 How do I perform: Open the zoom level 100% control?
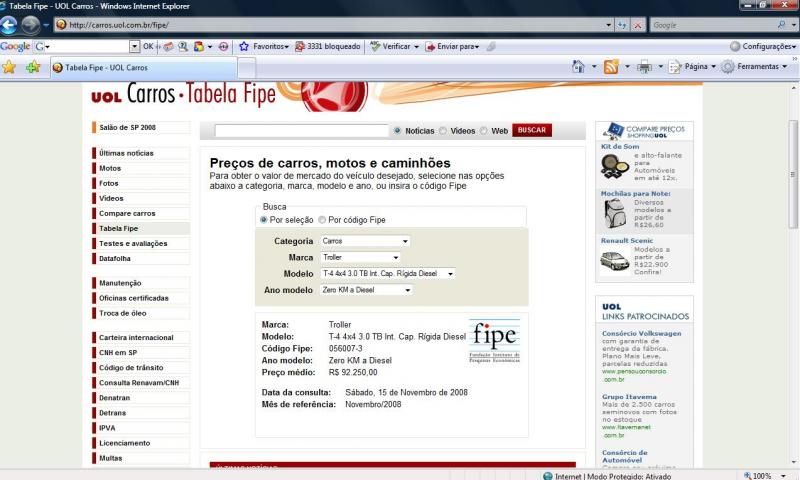pos(764,475)
